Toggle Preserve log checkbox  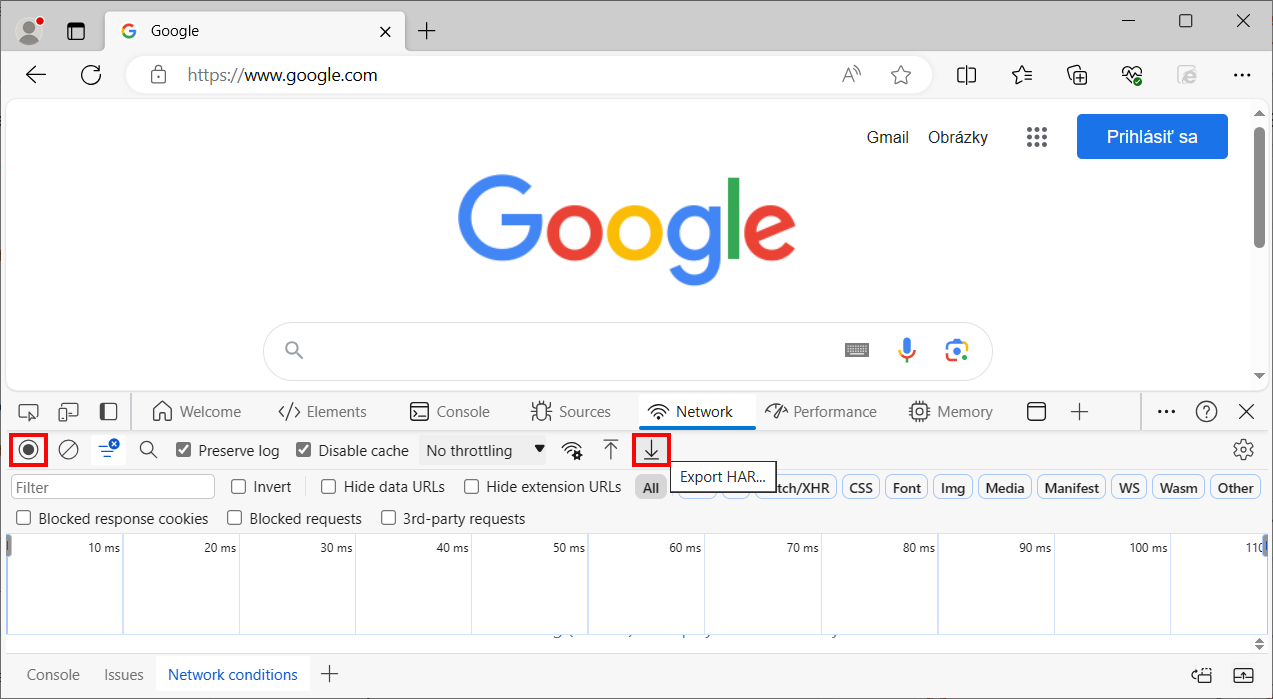click(x=183, y=450)
